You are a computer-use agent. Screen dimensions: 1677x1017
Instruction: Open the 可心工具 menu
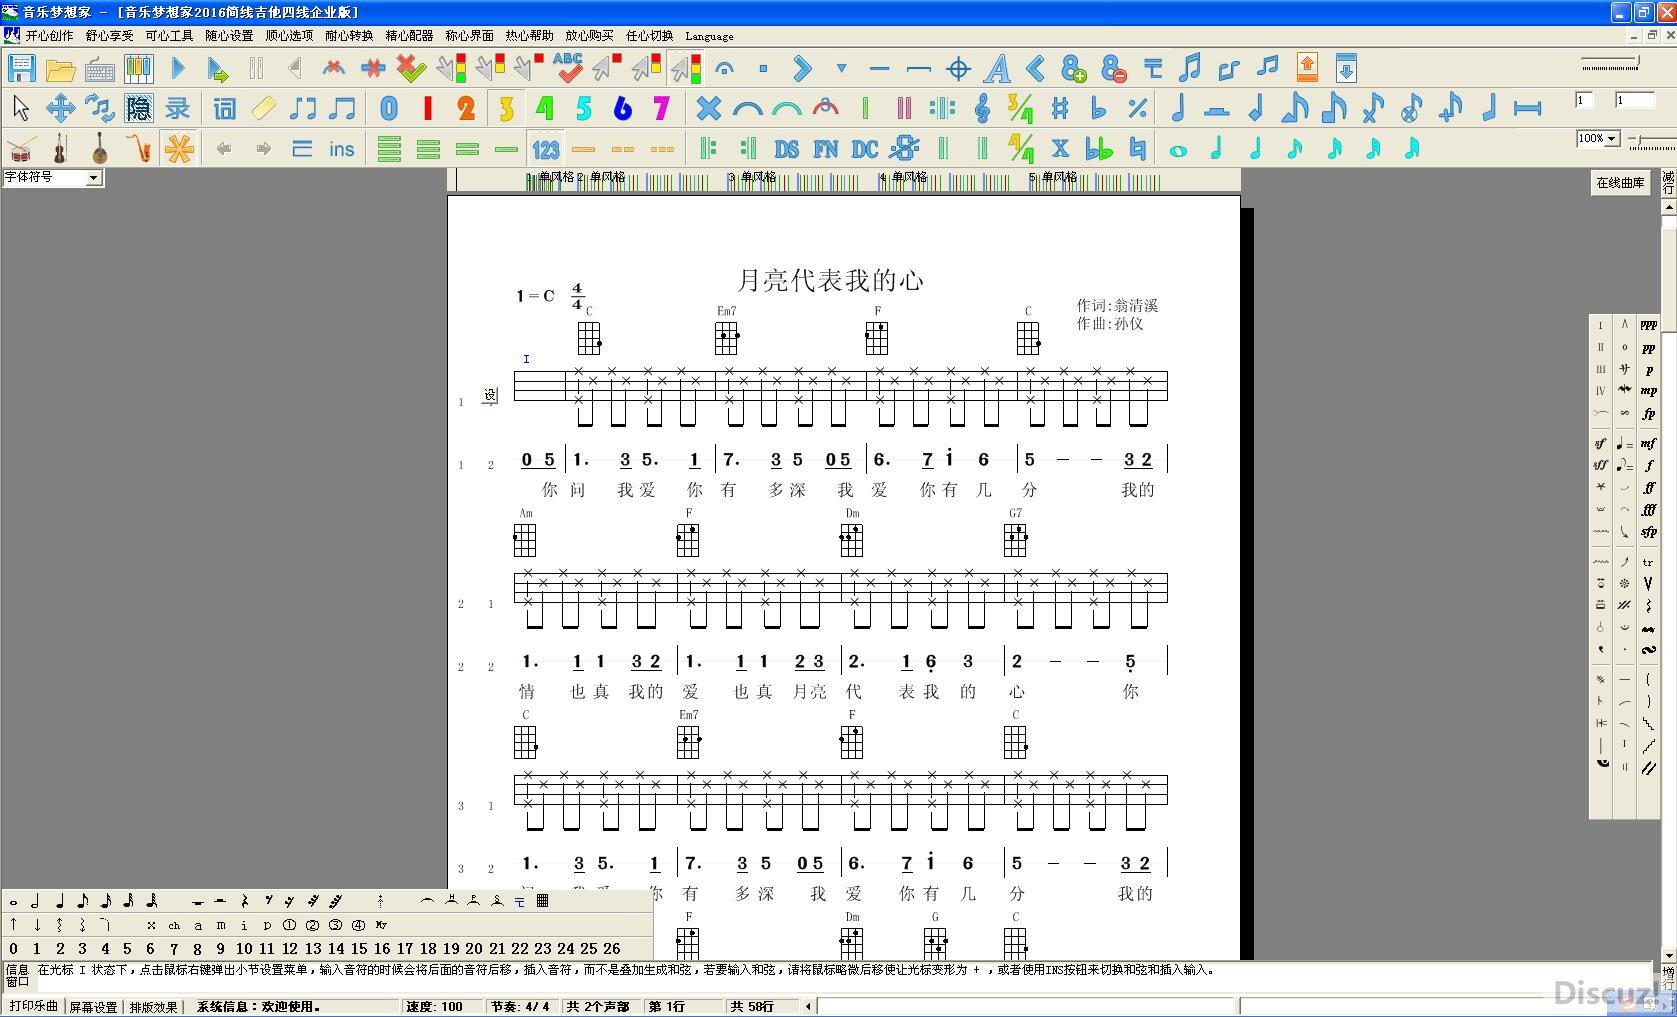169,35
